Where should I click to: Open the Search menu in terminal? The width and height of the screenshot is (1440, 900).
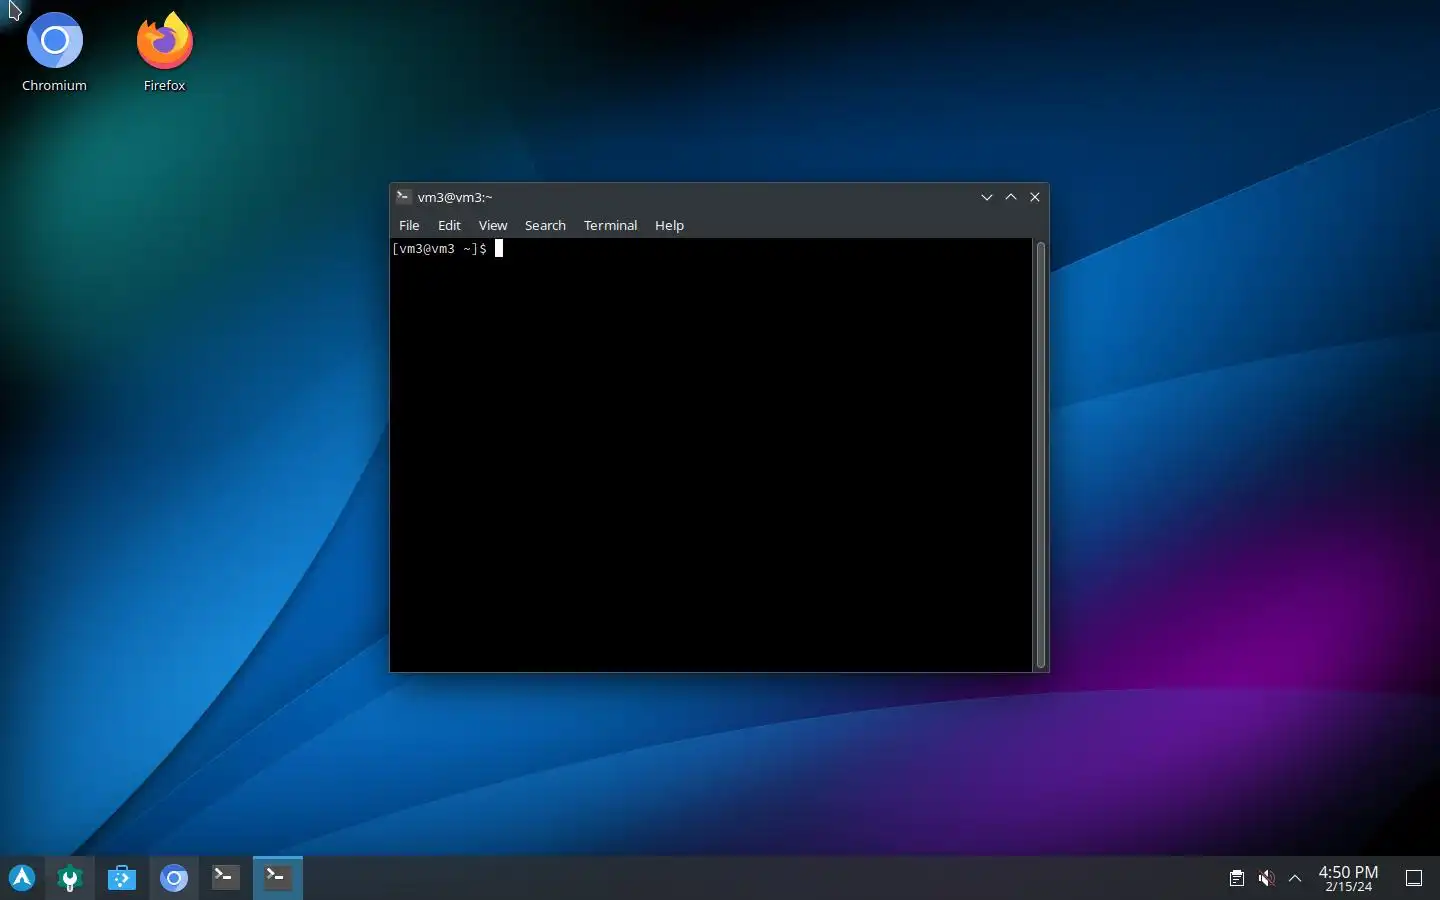pos(545,225)
